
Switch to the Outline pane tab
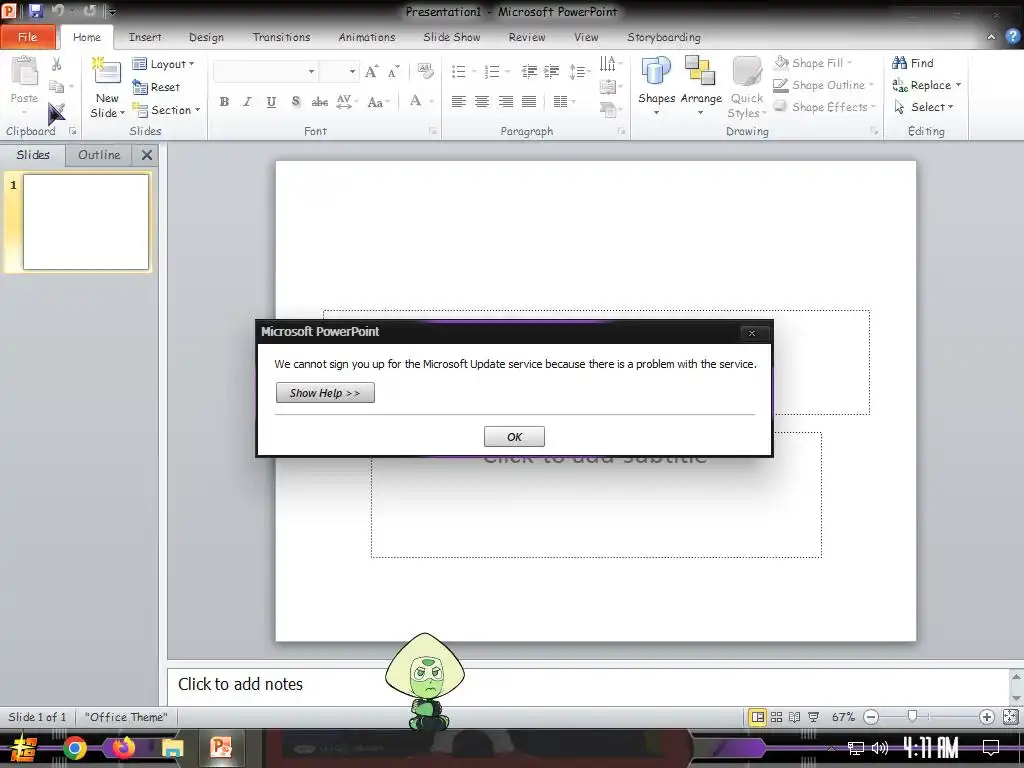[x=99, y=155]
